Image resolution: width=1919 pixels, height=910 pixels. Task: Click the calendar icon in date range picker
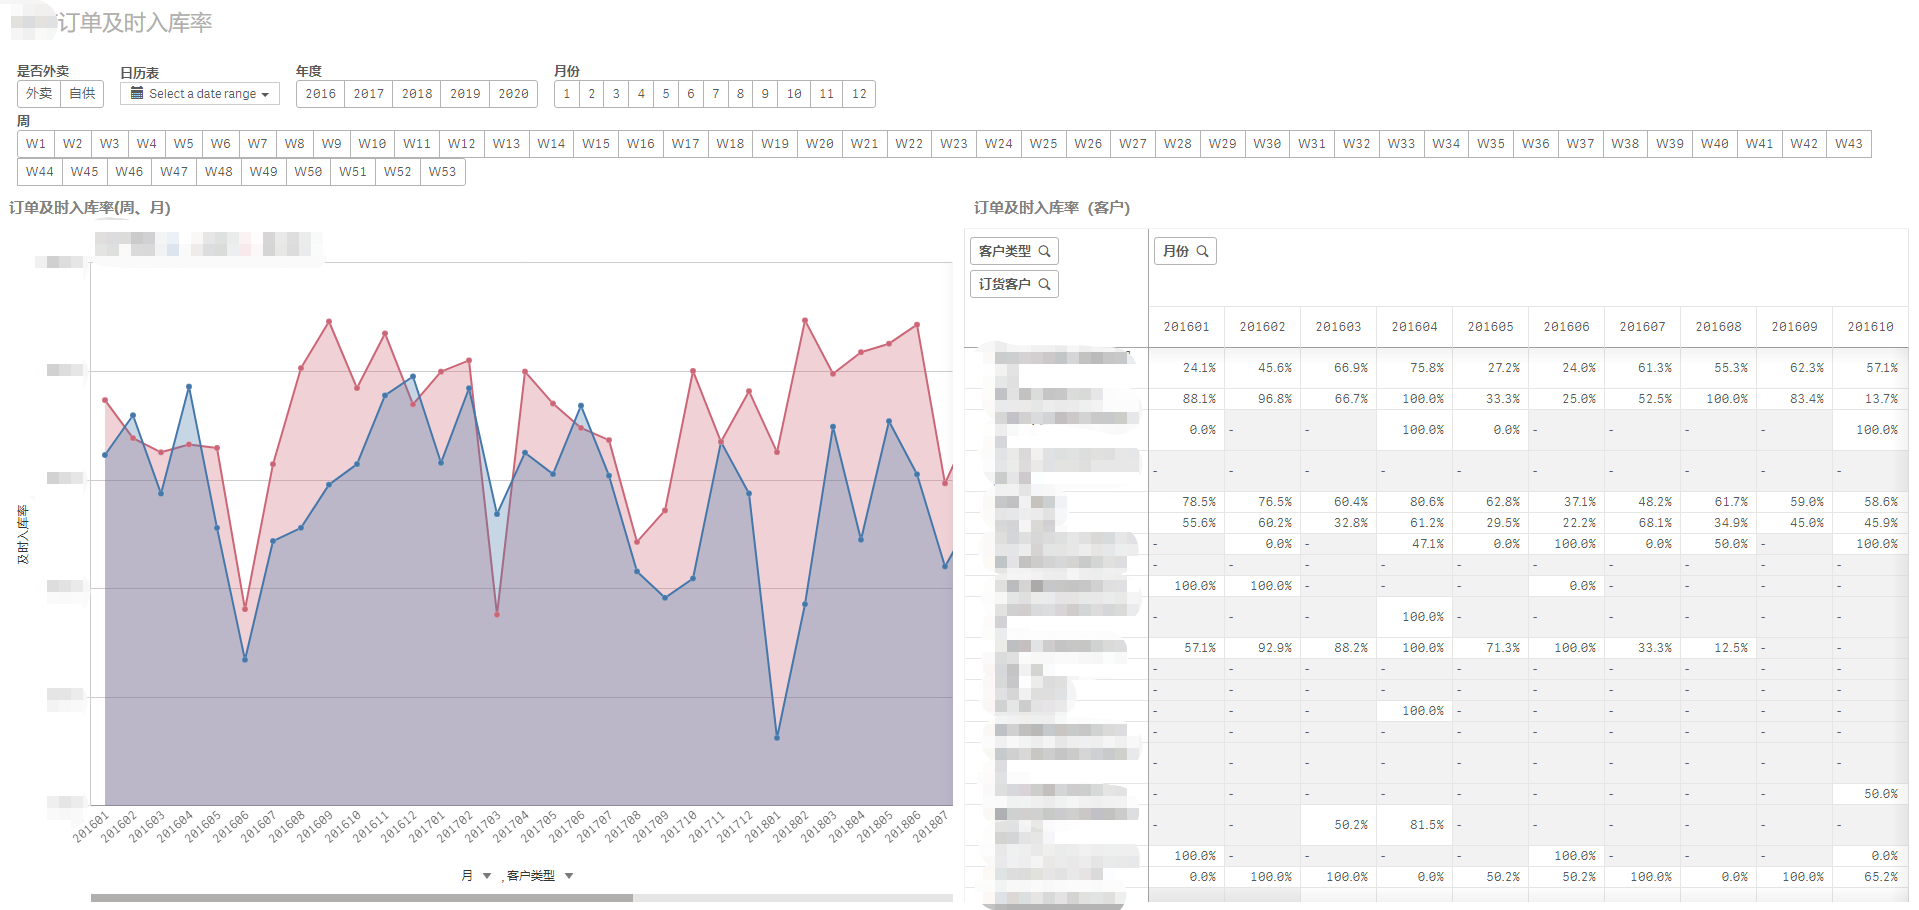tap(137, 93)
